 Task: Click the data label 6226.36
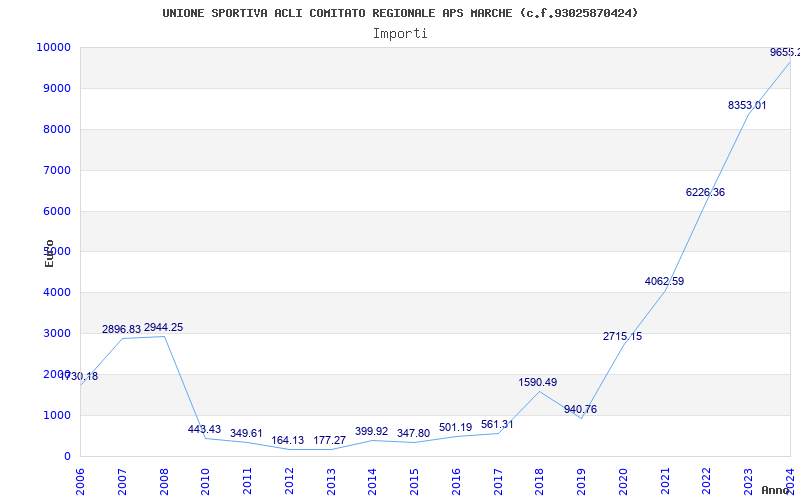click(705, 193)
